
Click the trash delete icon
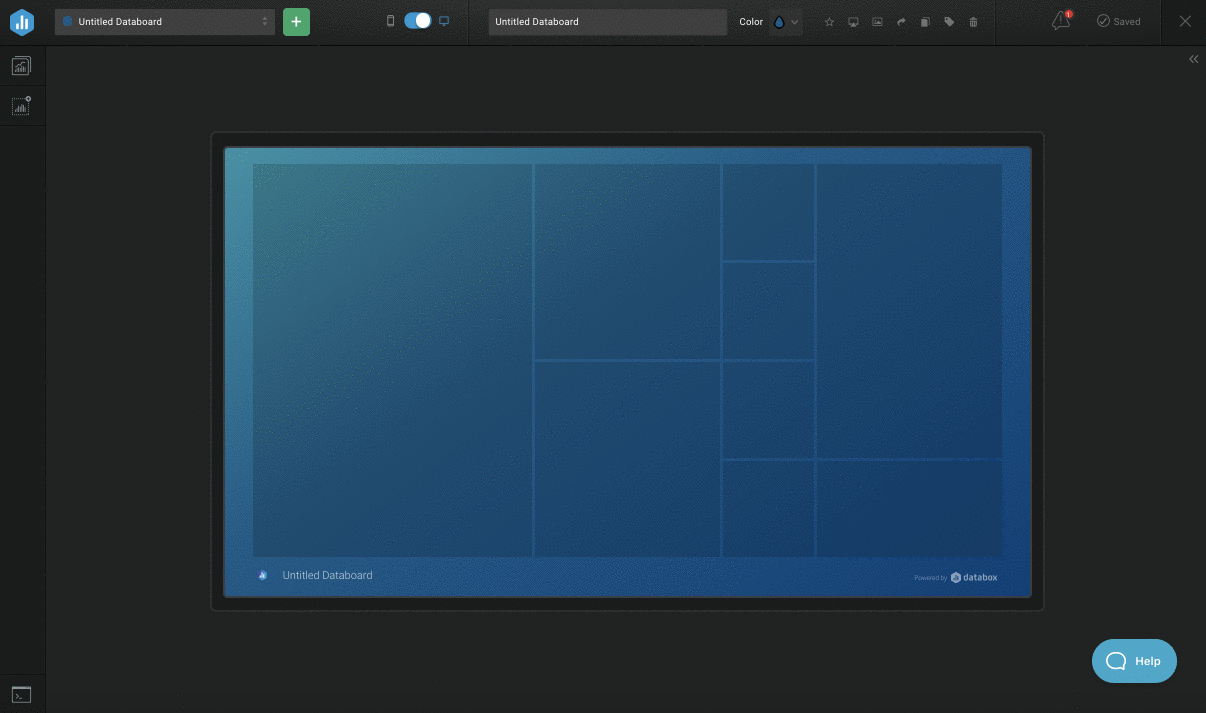pos(974,22)
